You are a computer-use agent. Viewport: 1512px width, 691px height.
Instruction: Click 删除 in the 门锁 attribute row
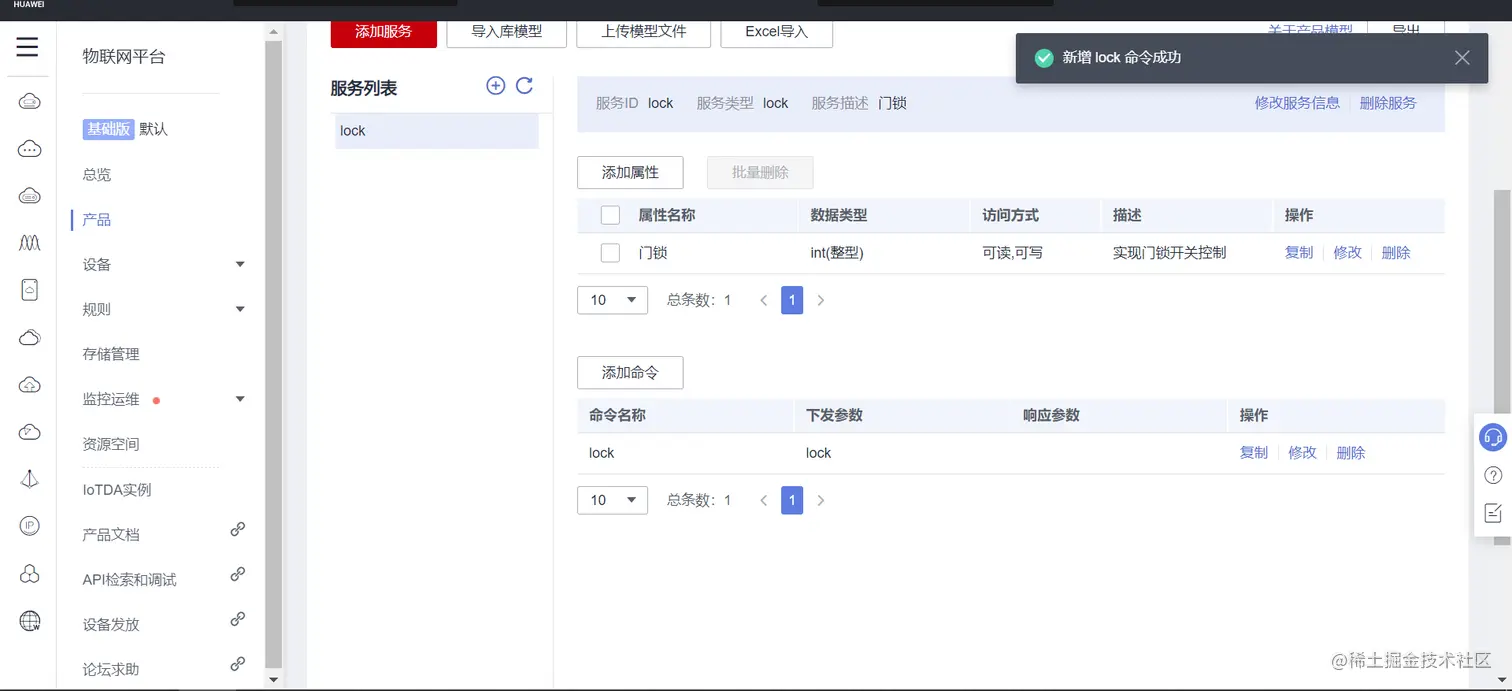click(x=1396, y=253)
